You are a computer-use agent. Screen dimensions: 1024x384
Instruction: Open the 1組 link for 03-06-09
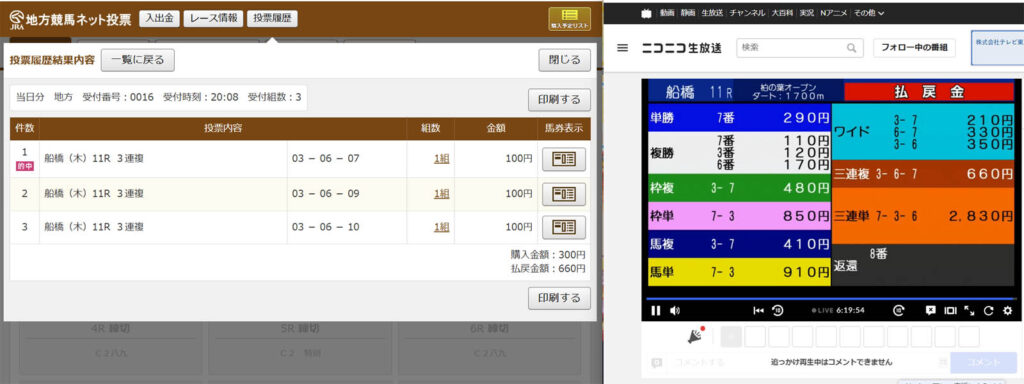click(x=441, y=194)
